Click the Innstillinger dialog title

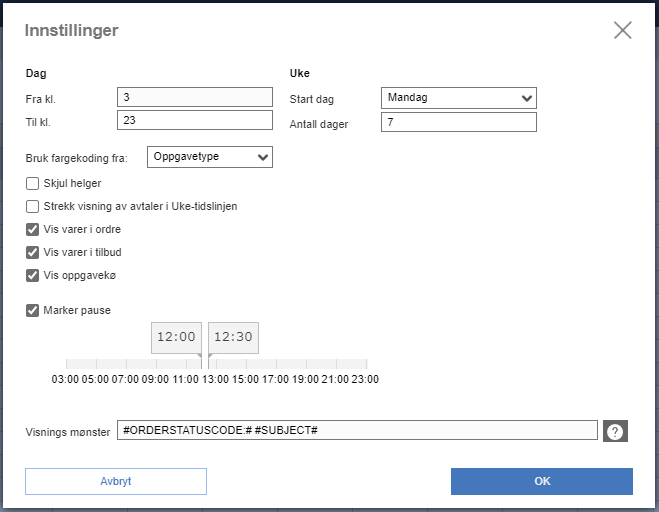point(71,30)
